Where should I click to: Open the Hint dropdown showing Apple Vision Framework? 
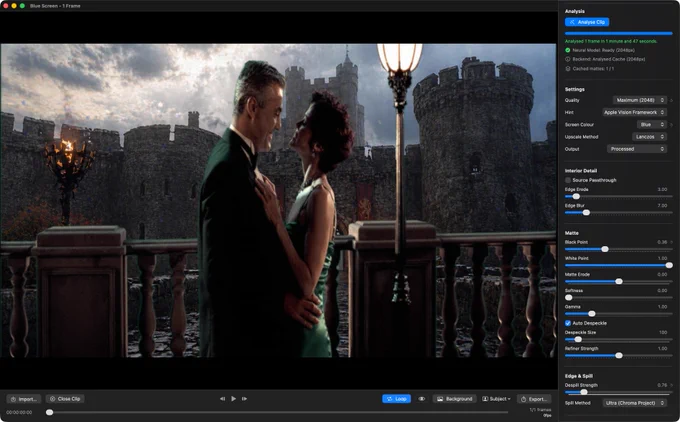634,112
